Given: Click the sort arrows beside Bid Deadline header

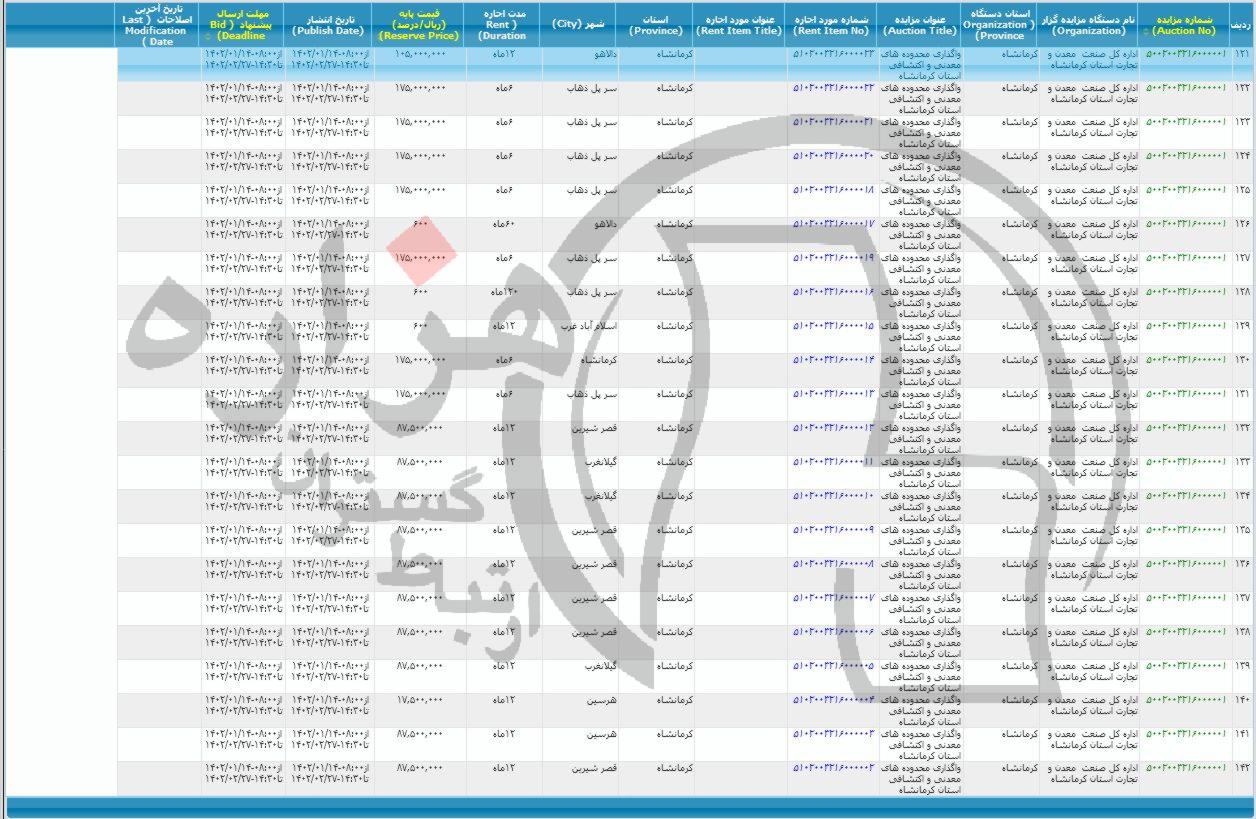Looking at the screenshot, I should pyautogui.click(x=207, y=37).
